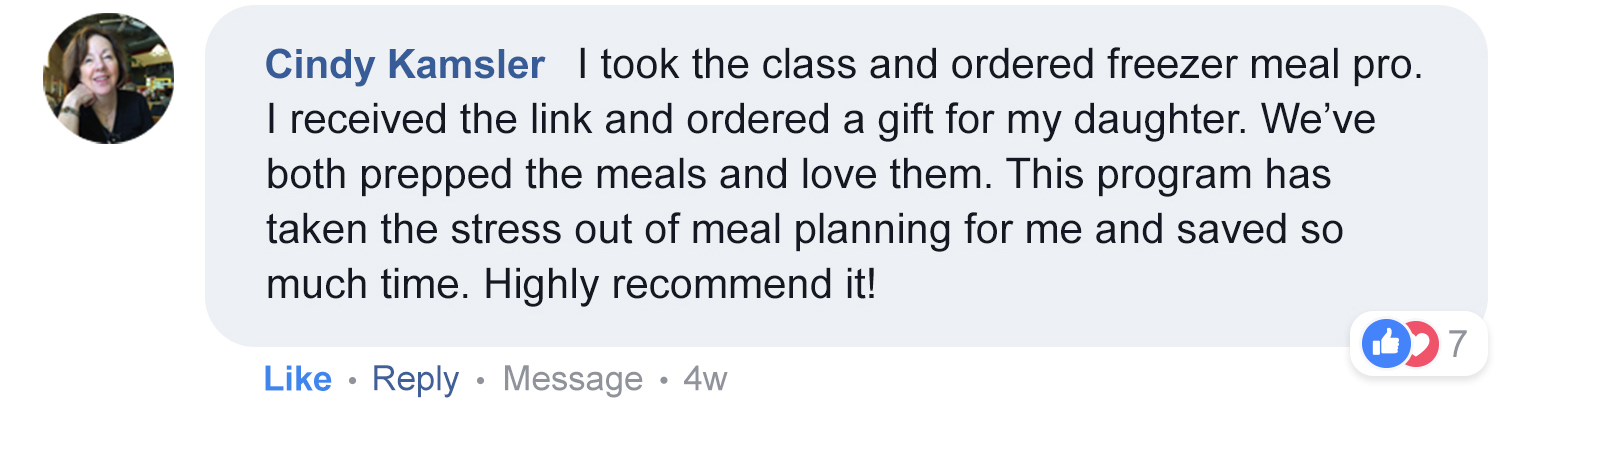Open the 4w comment timestamp
The width and height of the screenshot is (1600, 462).
[705, 379]
